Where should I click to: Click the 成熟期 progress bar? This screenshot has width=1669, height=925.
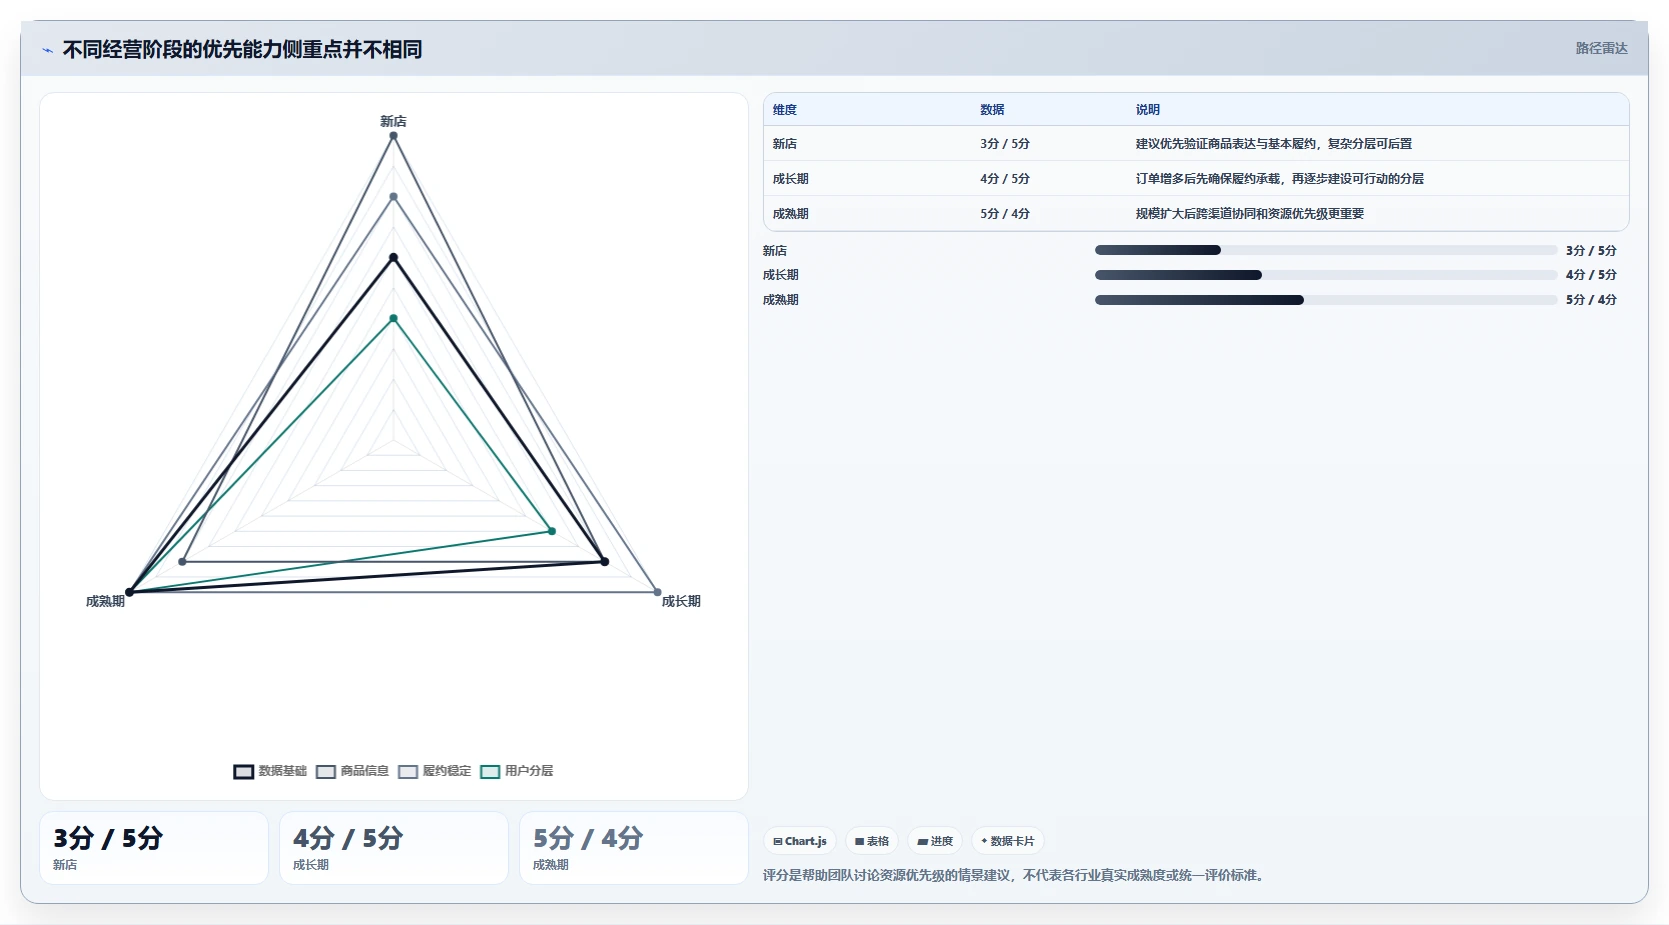click(x=1325, y=300)
